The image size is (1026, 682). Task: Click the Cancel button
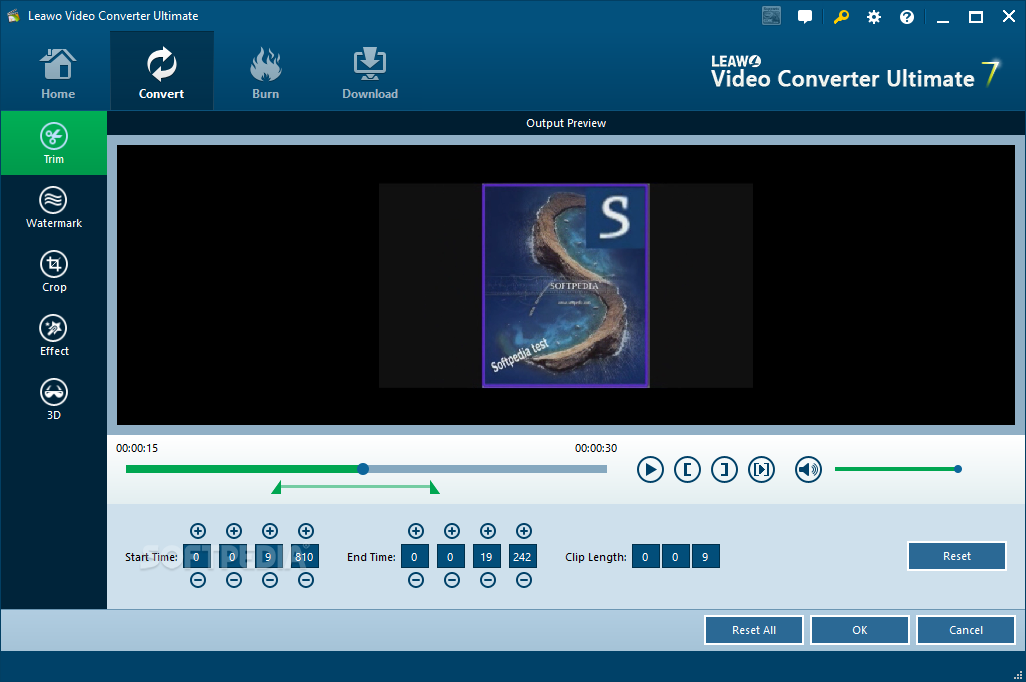966,630
